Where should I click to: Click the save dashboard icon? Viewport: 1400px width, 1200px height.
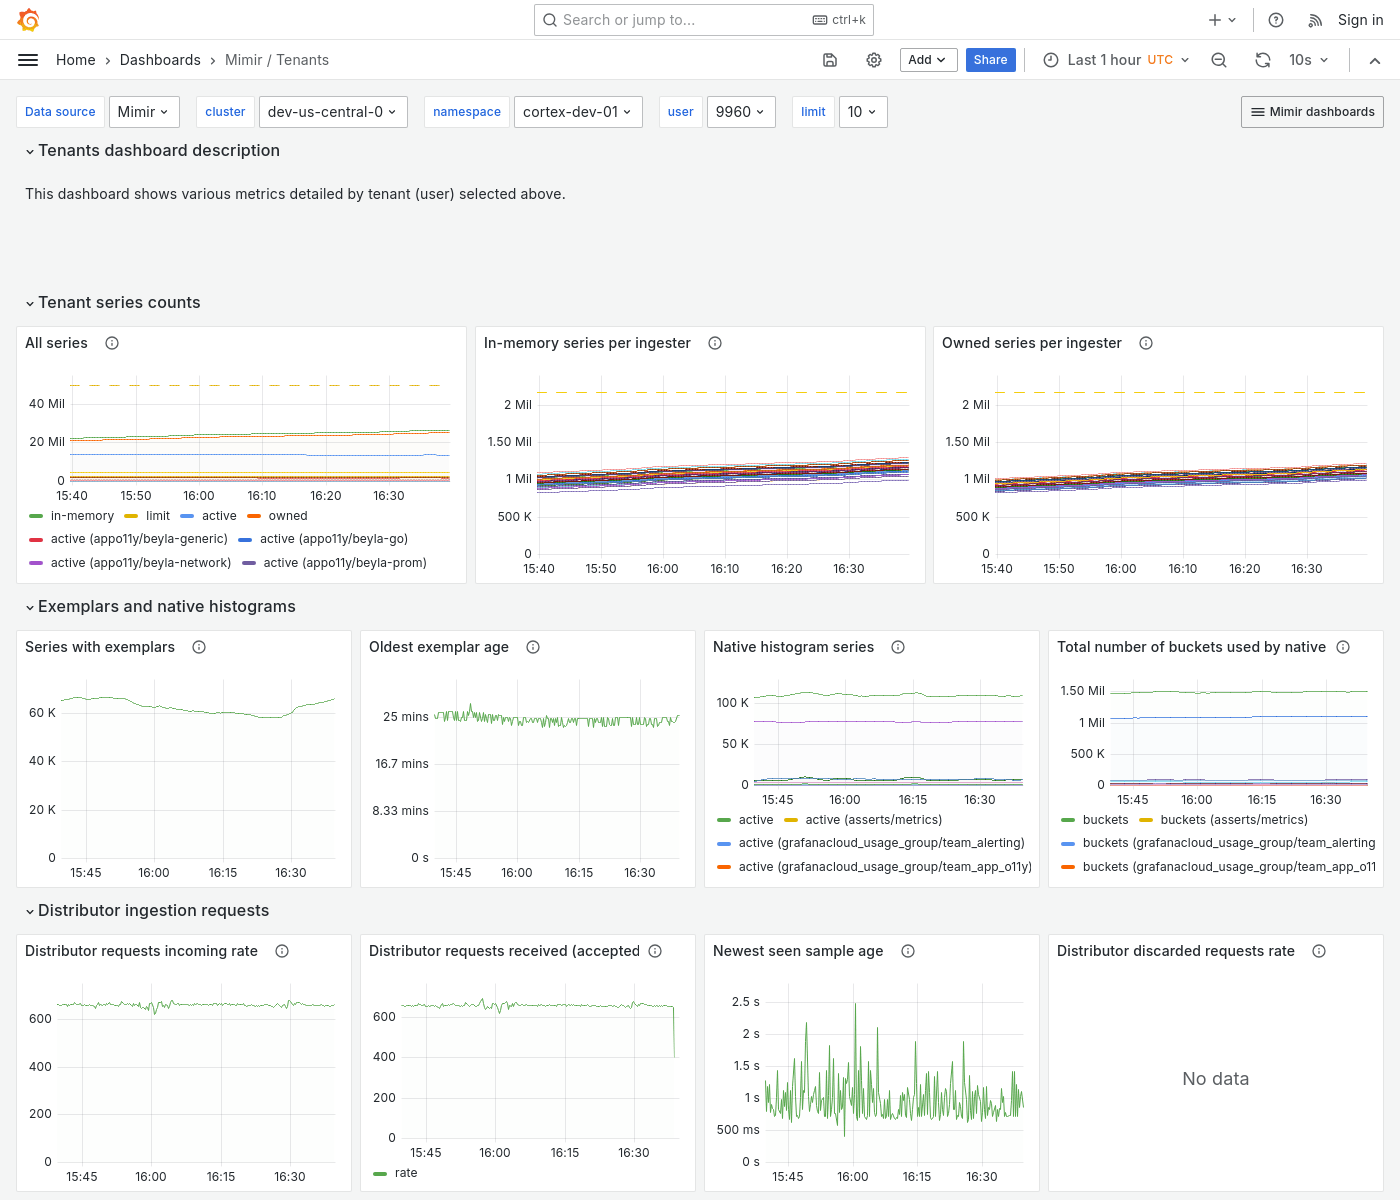(830, 60)
